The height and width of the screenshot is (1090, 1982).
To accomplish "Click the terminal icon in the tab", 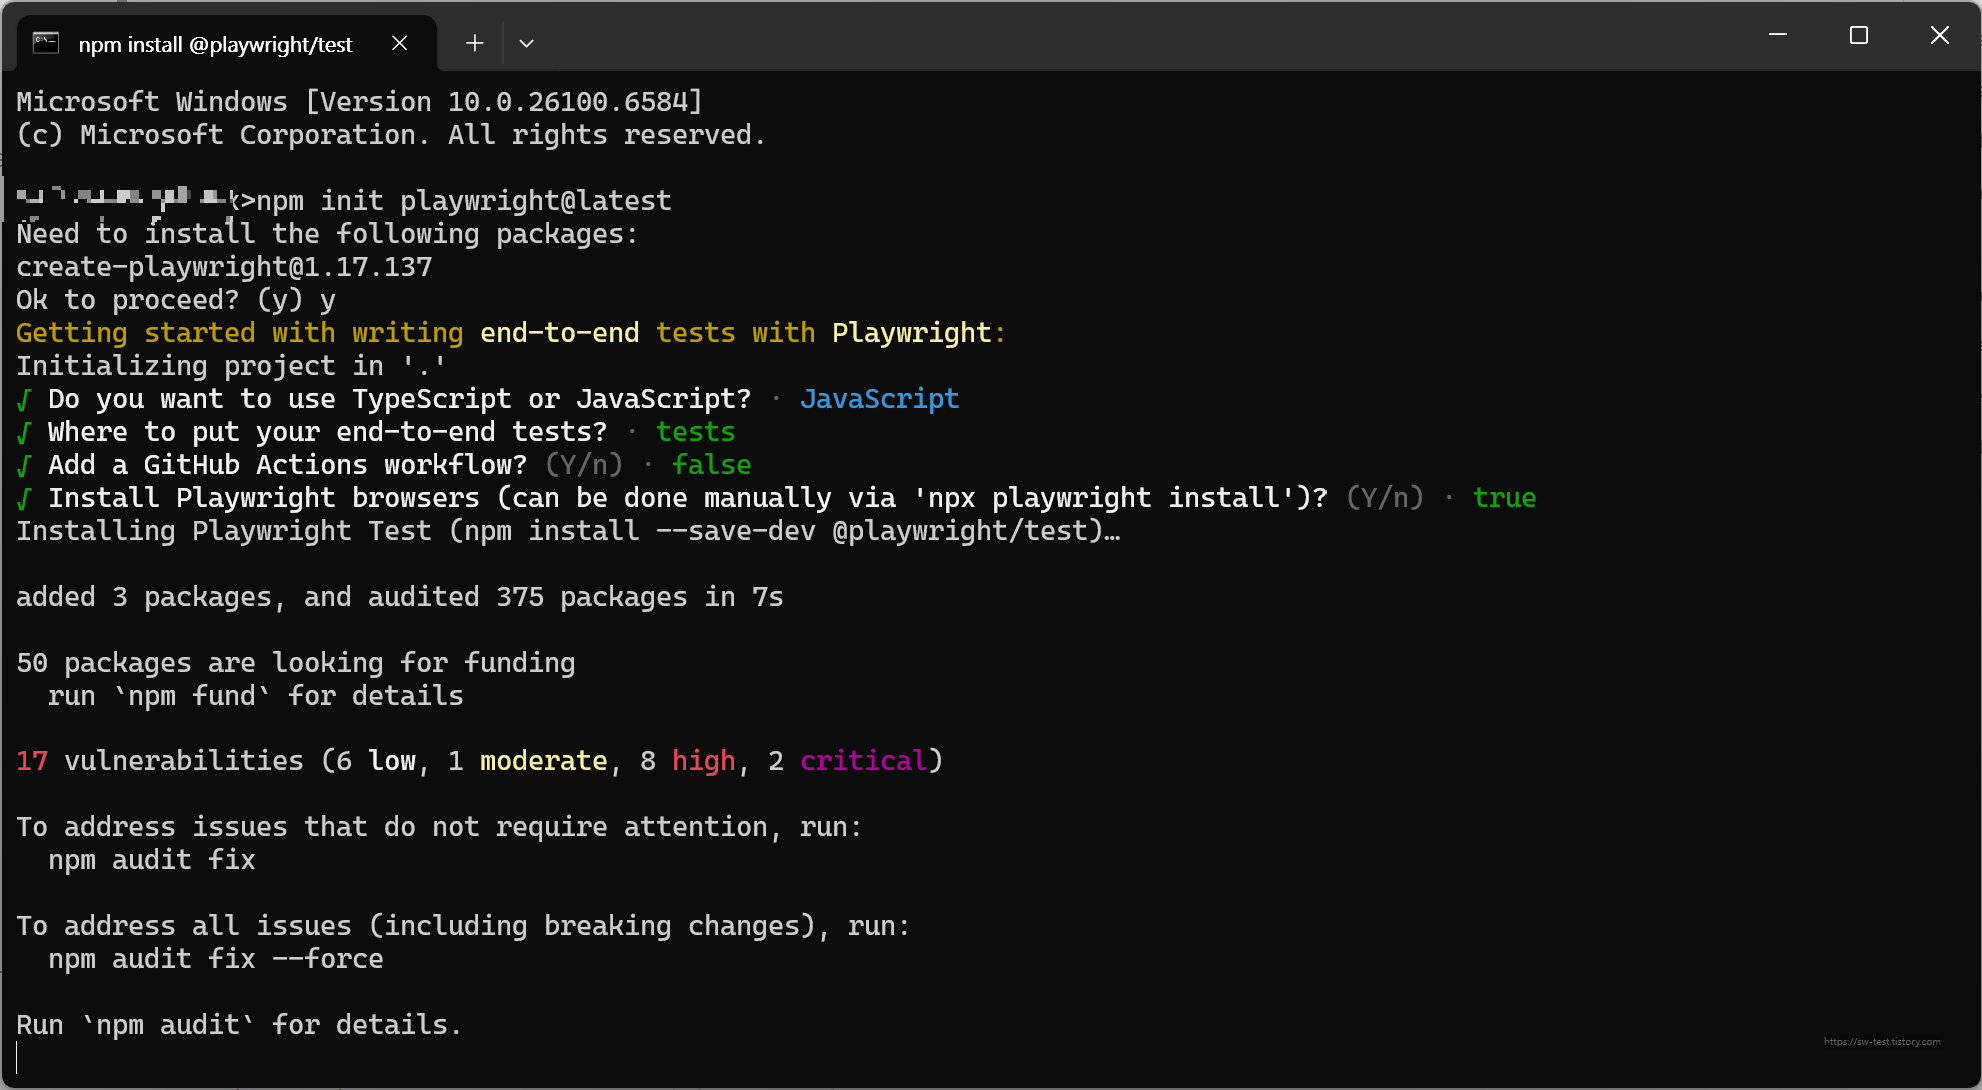I will coord(46,43).
